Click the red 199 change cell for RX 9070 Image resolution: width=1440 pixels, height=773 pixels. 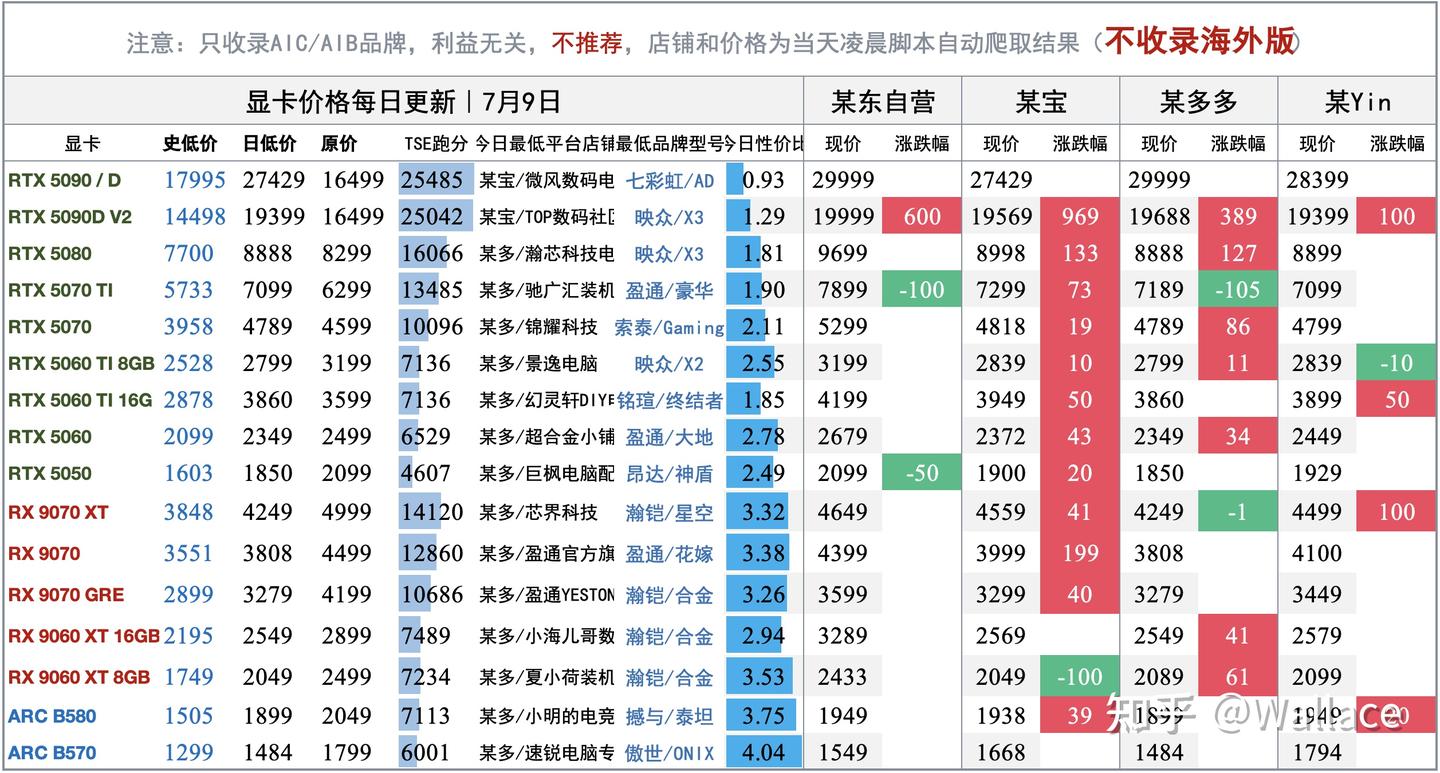[x=1080, y=554]
